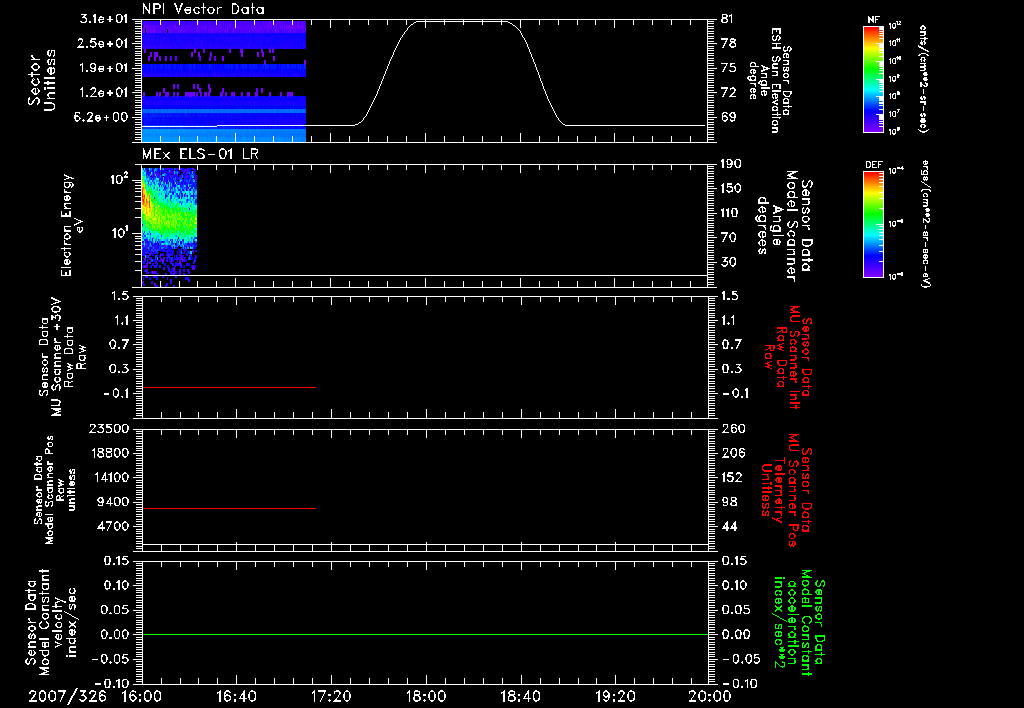Screen dimensions: 1024x708
Task: Click the NF rainbow color bar
Action: (873, 79)
